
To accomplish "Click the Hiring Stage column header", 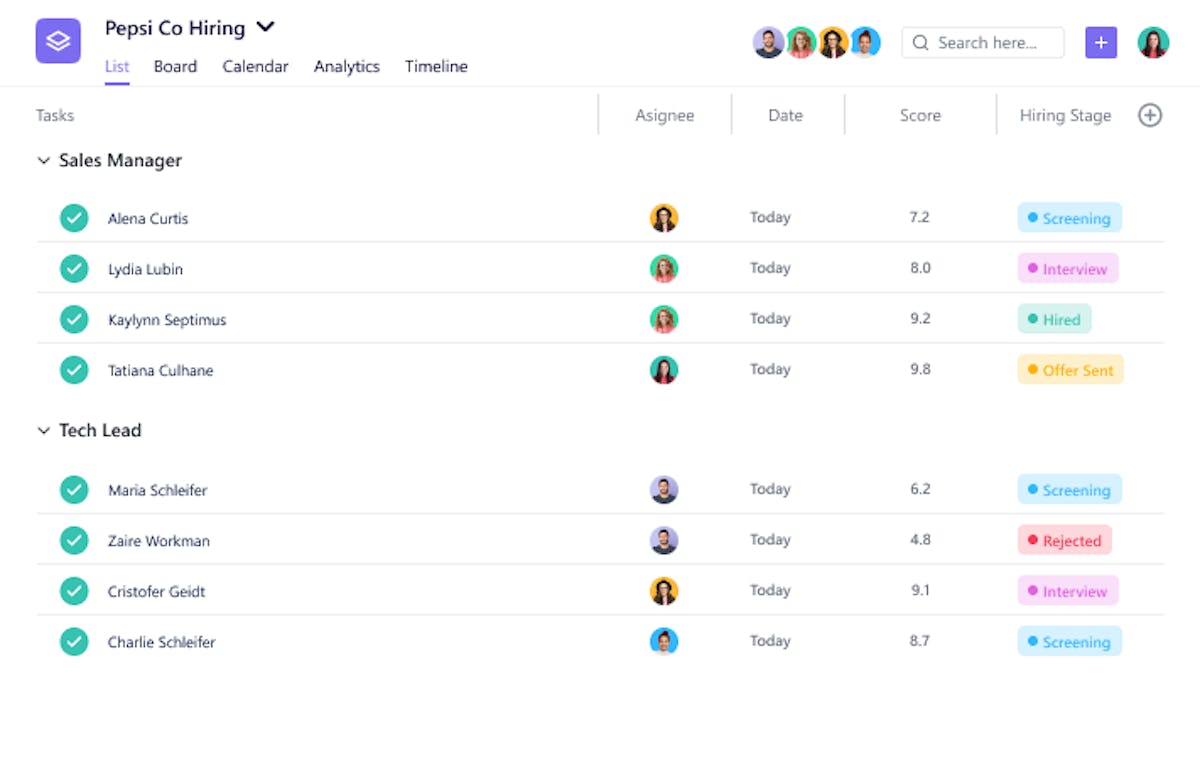I will coord(1065,115).
